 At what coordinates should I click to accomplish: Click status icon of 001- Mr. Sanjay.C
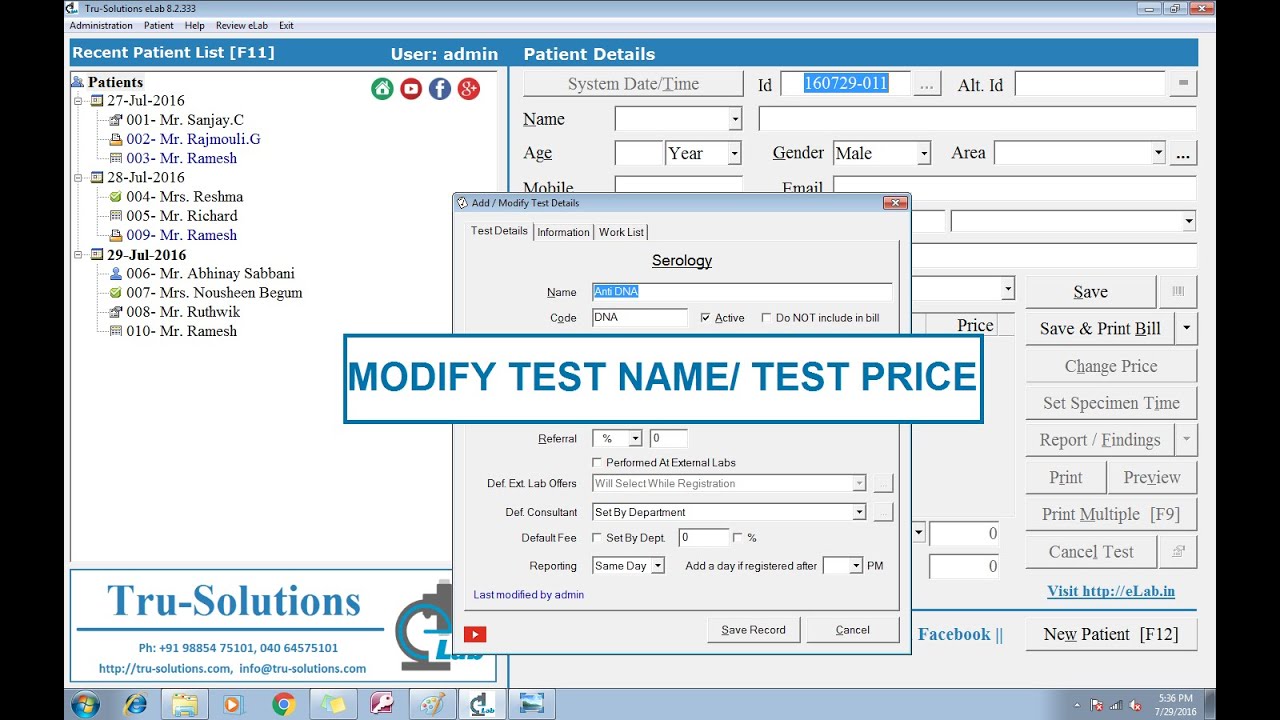pyautogui.click(x=115, y=120)
